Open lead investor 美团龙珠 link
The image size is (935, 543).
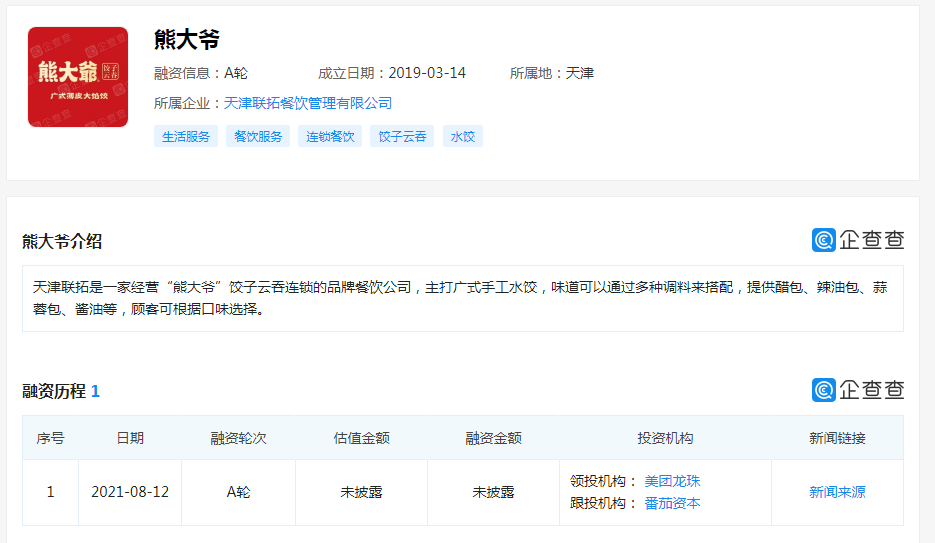[x=672, y=481]
